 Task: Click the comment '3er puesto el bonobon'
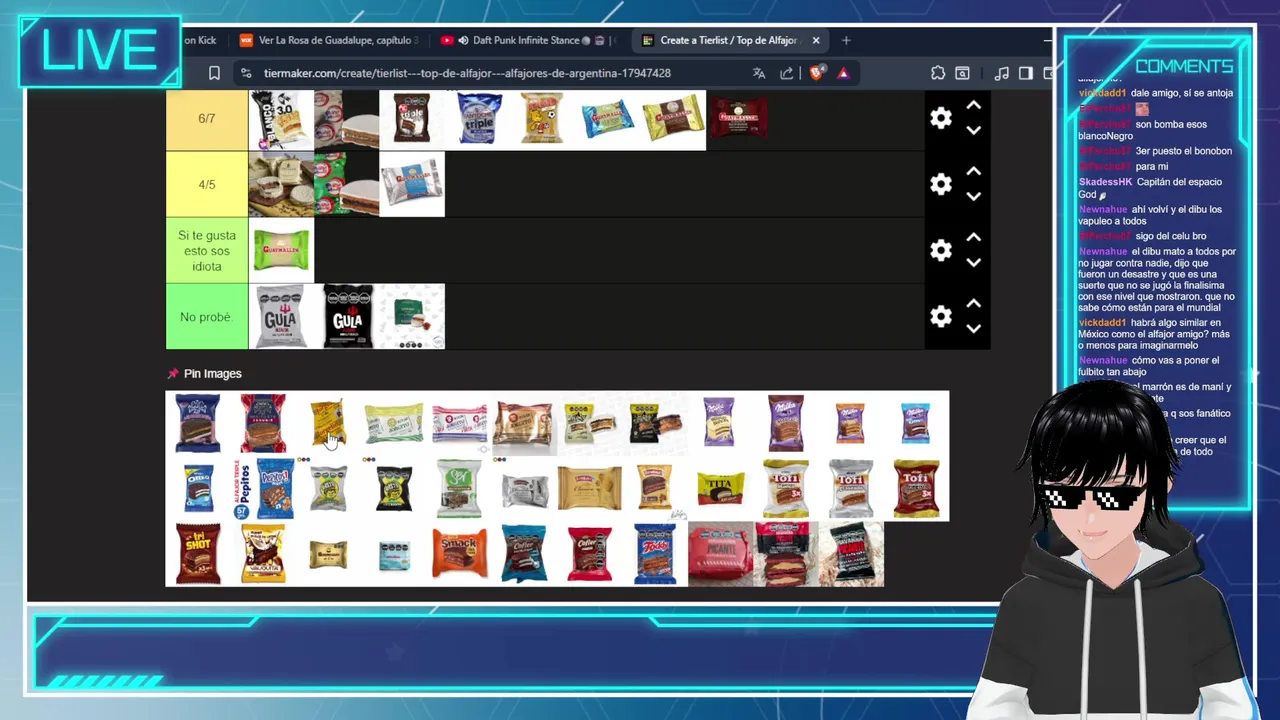click(x=1184, y=151)
